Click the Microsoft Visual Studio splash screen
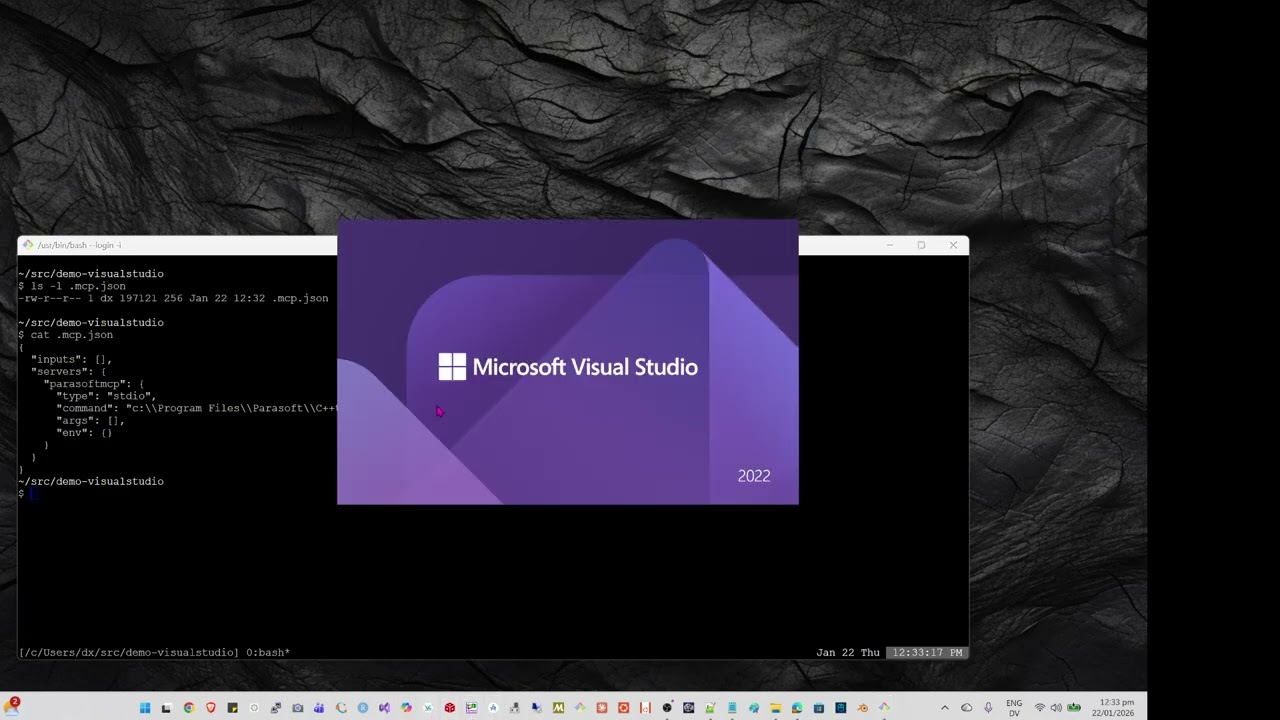Image resolution: width=1280 pixels, height=720 pixels. 568,362
